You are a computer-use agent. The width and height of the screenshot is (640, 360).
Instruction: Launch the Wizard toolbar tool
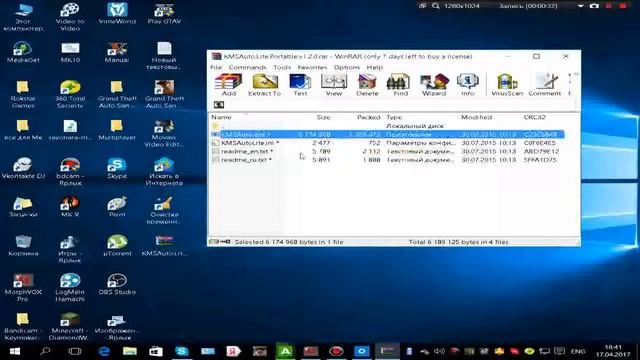pyautogui.click(x=434, y=85)
